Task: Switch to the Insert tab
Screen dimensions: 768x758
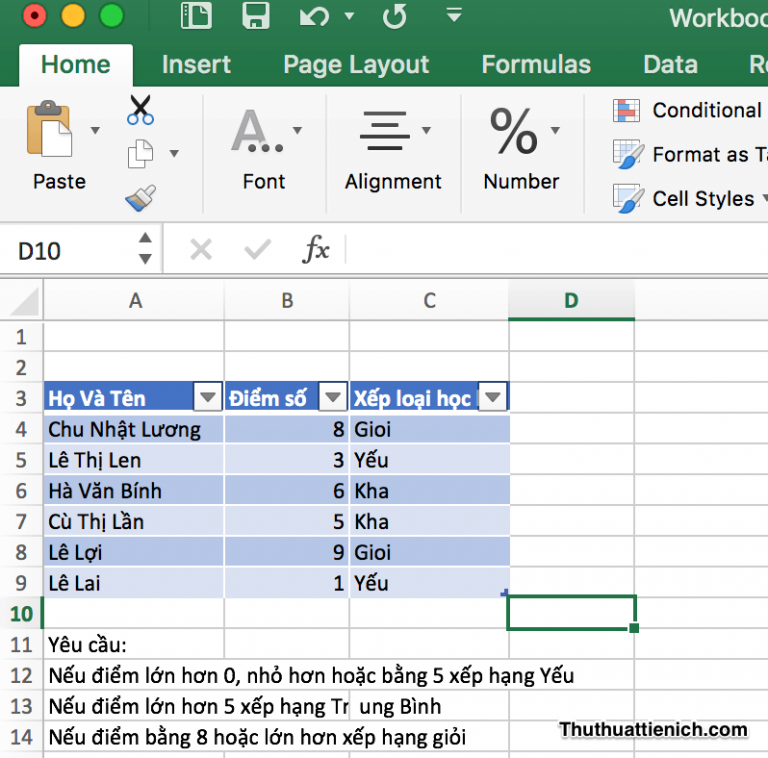Action: tap(196, 65)
